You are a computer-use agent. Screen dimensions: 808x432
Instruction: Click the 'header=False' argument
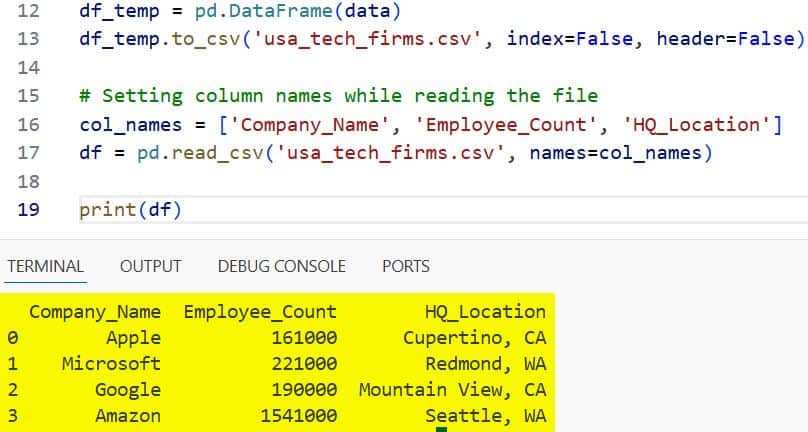tap(725, 39)
